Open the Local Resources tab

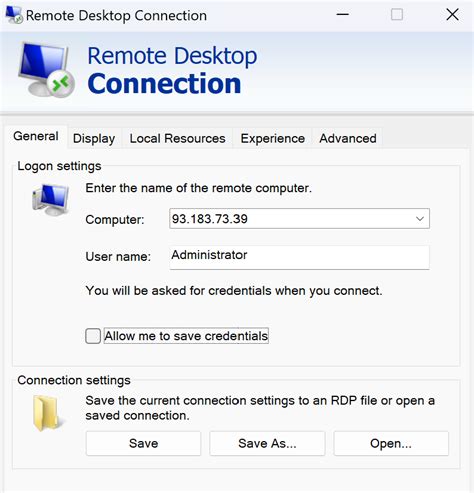click(x=177, y=138)
